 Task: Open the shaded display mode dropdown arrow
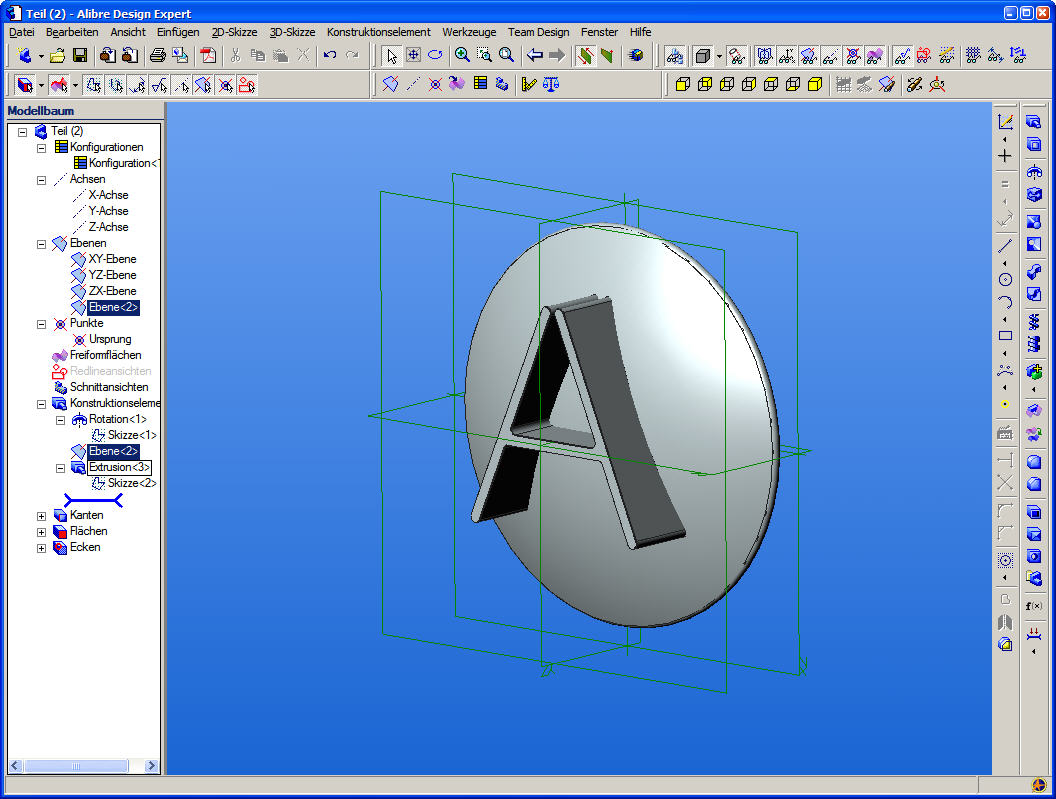pyautogui.click(x=719, y=56)
